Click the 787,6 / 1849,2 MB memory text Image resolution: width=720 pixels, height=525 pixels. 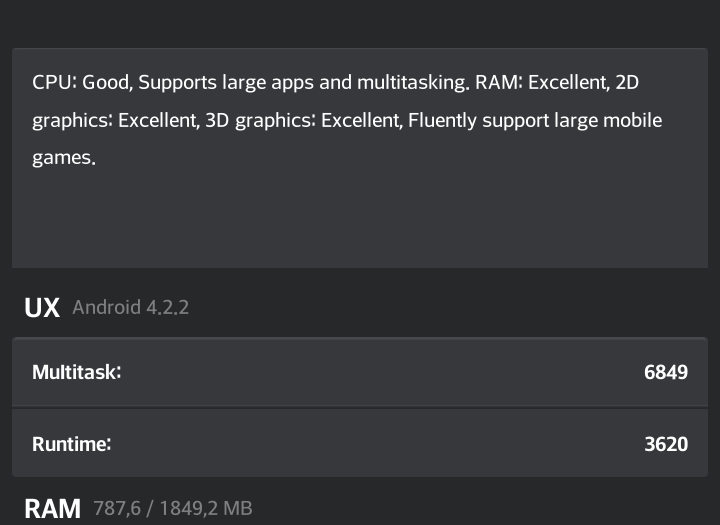[172, 508]
